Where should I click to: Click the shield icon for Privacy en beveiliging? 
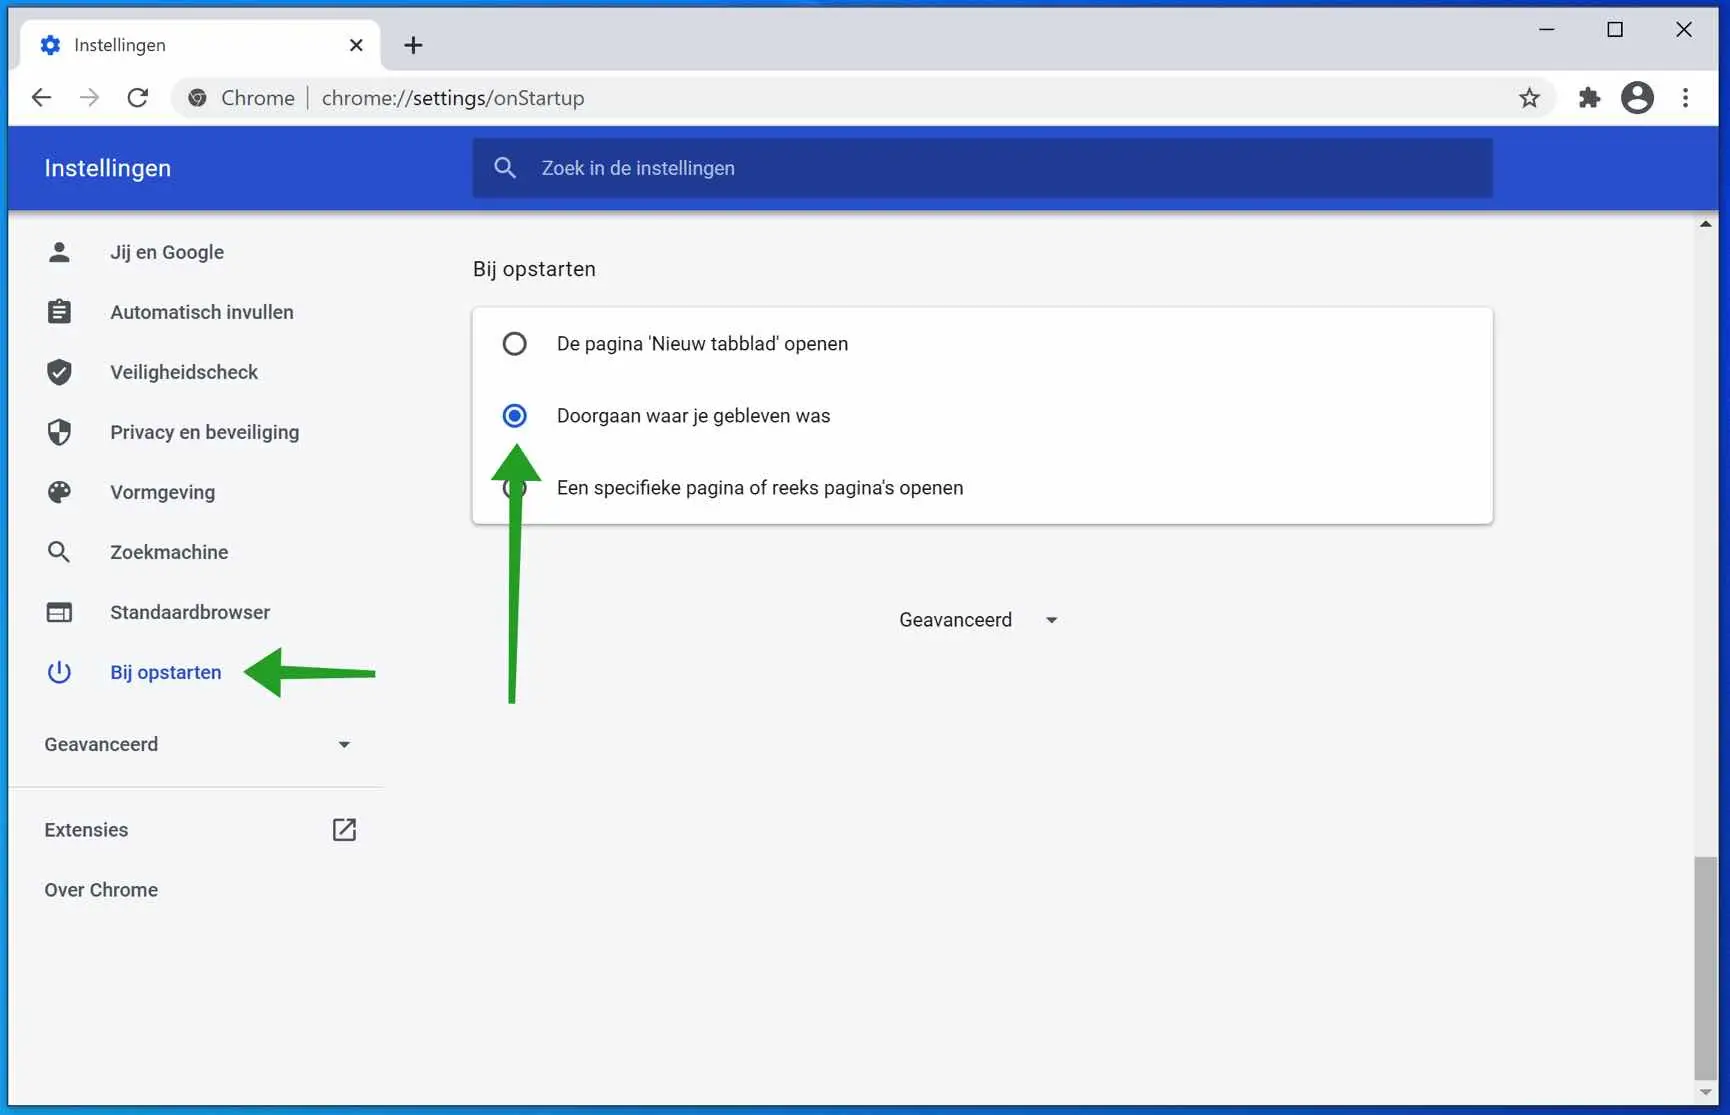pos(59,432)
